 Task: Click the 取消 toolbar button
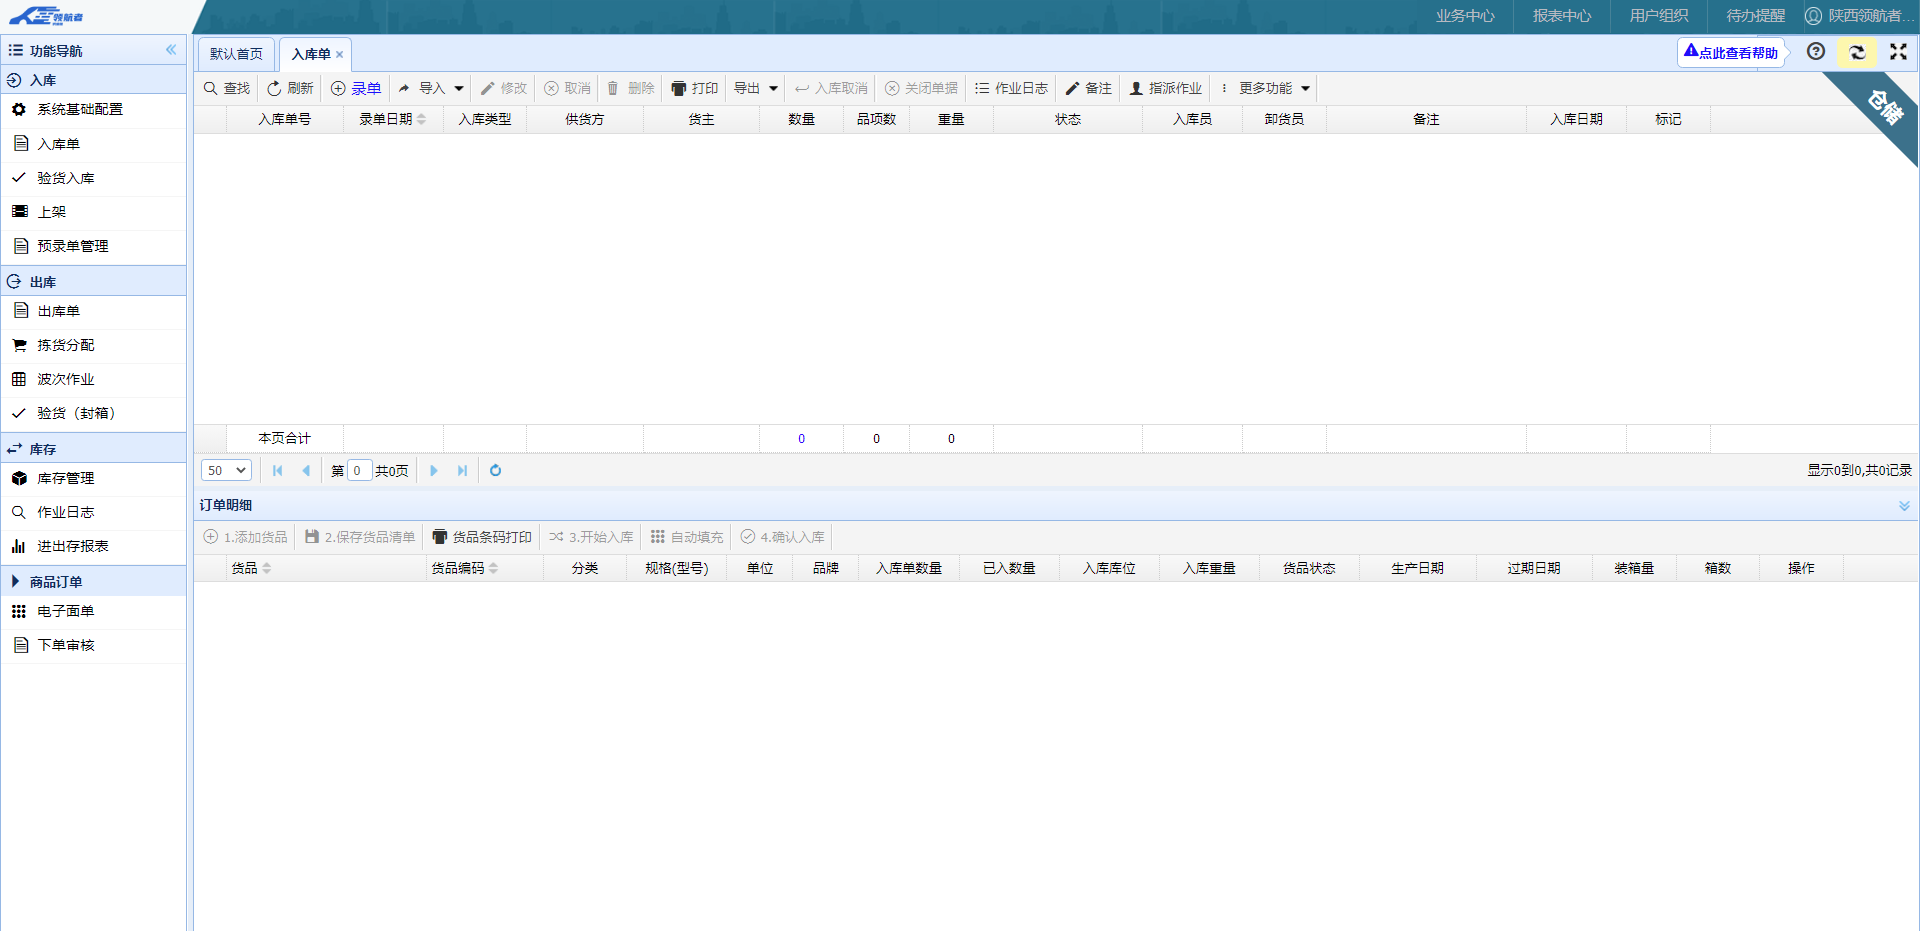tap(568, 88)
